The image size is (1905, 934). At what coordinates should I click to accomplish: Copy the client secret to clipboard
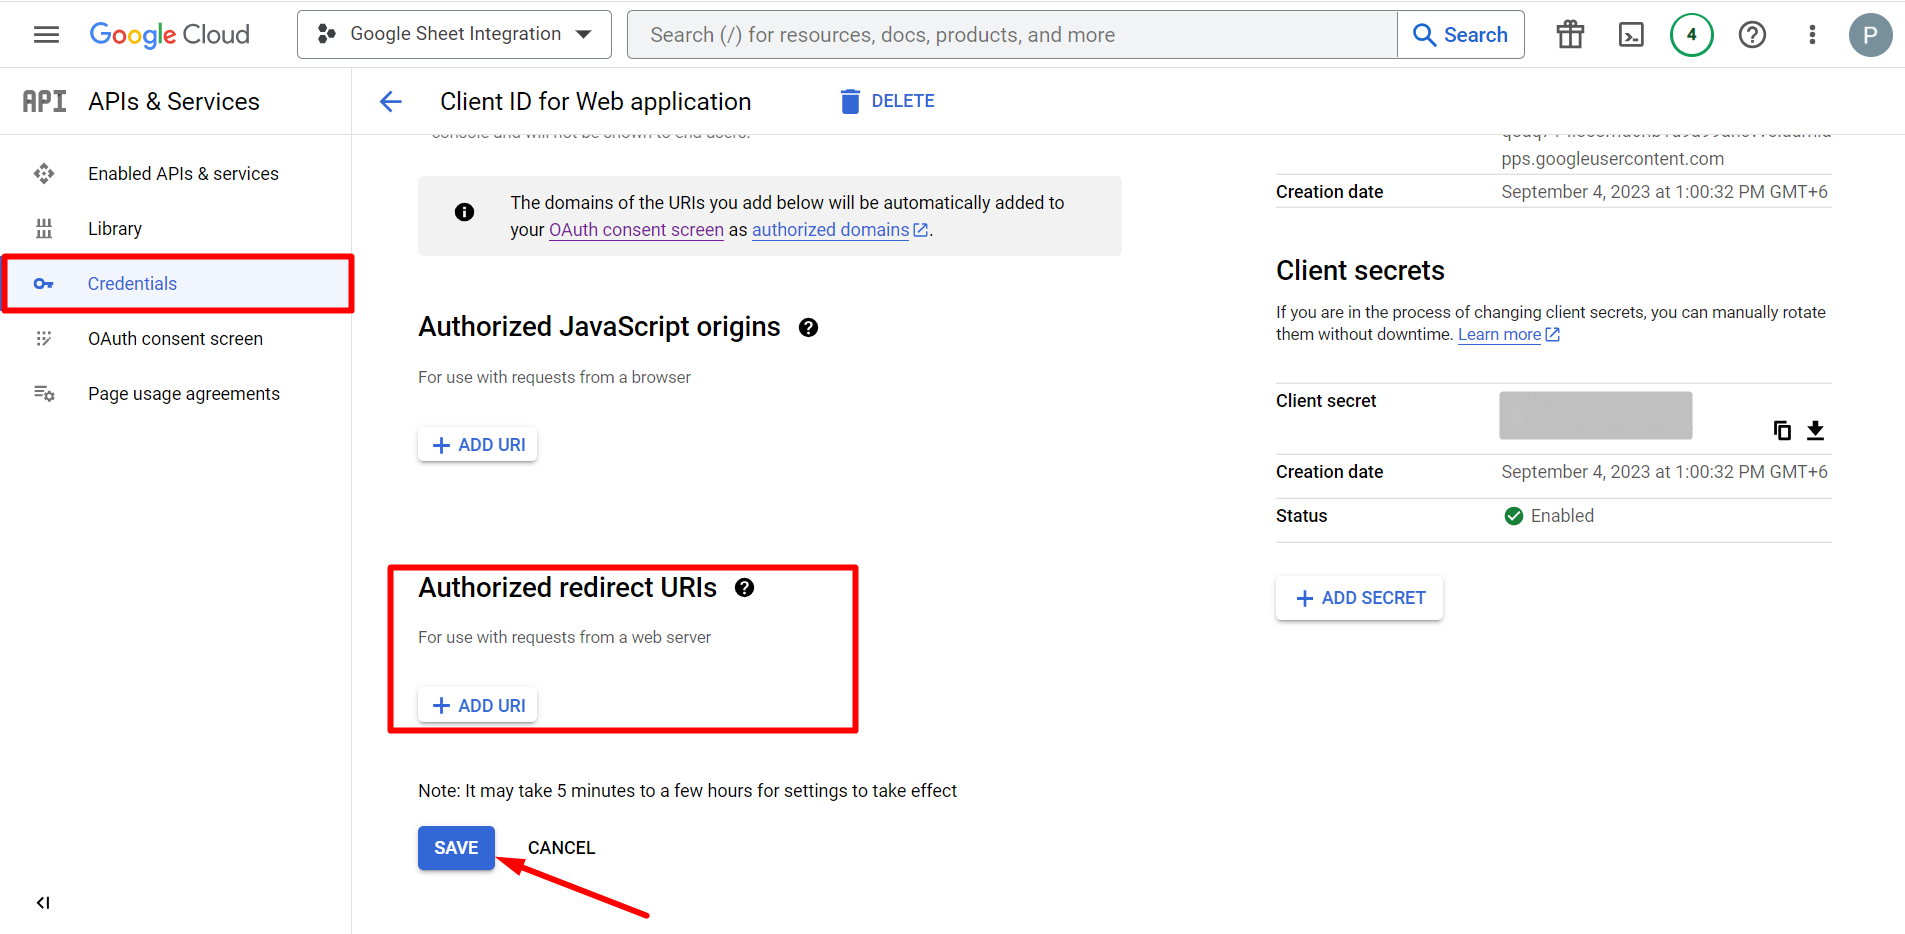pyautogui.click(x=1782, y=430)
